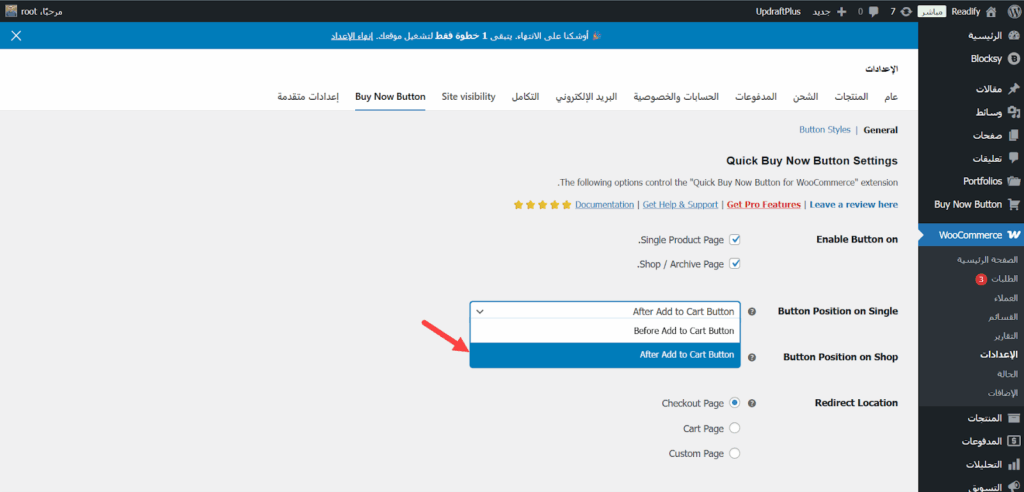Click the plus icon for new content

pyautogui.click(x=841, y=12)
